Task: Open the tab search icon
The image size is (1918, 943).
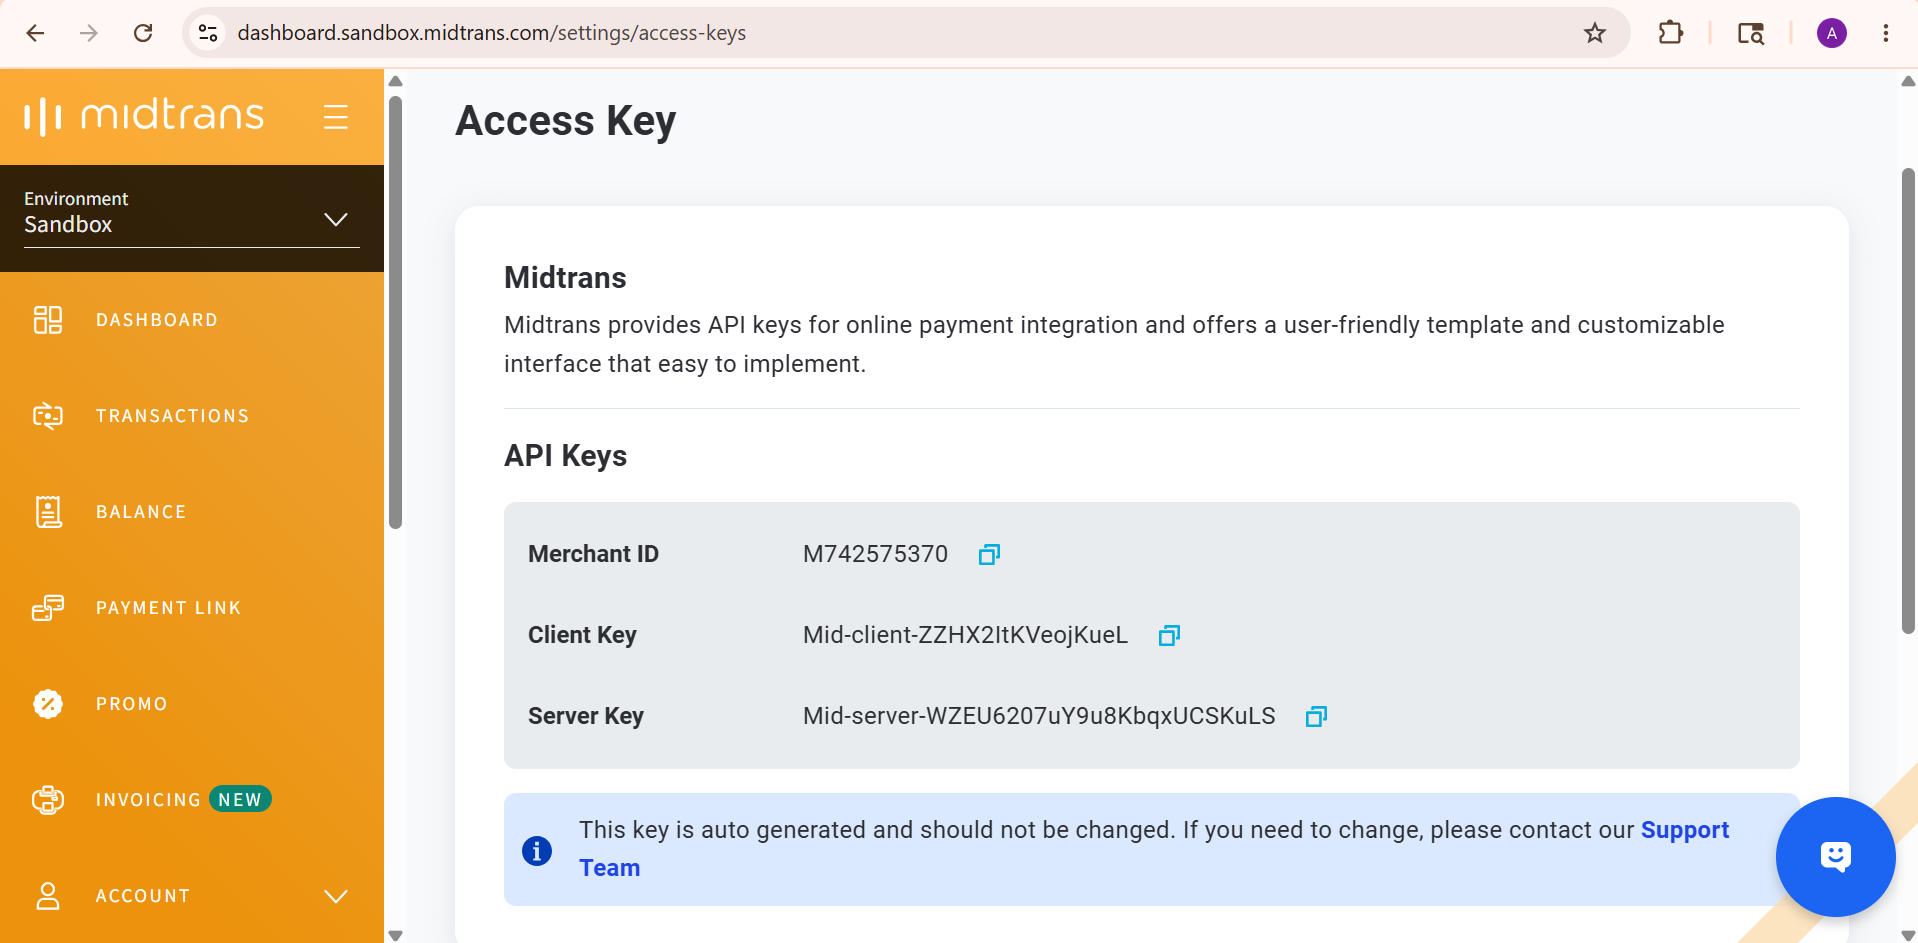Action: click(x=1751, y=33)
